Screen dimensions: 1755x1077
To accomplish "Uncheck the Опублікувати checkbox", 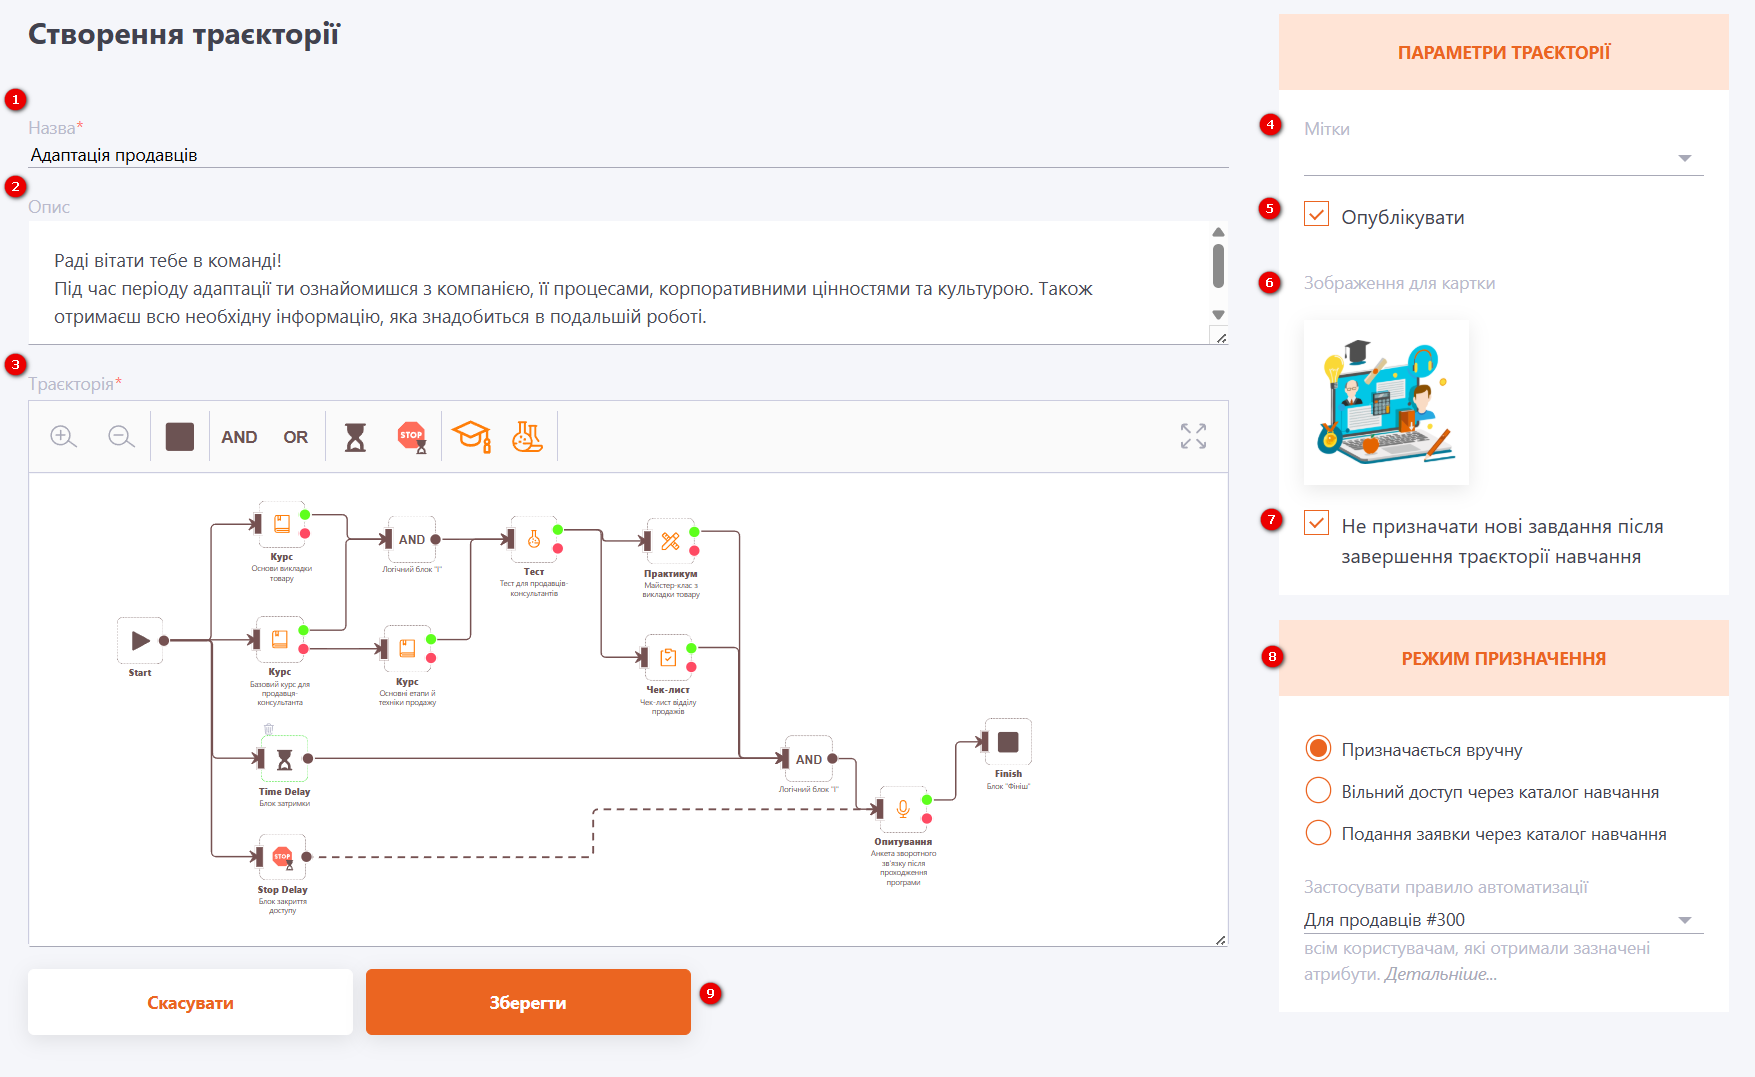I will point(1317,215).
